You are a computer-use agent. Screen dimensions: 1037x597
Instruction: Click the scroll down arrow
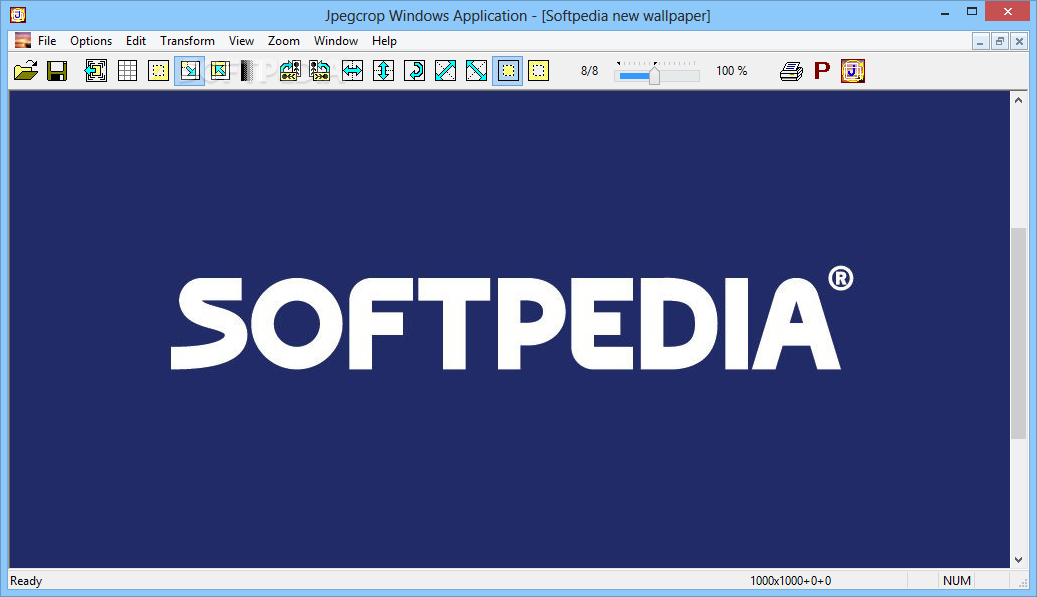click(1018, 559)
